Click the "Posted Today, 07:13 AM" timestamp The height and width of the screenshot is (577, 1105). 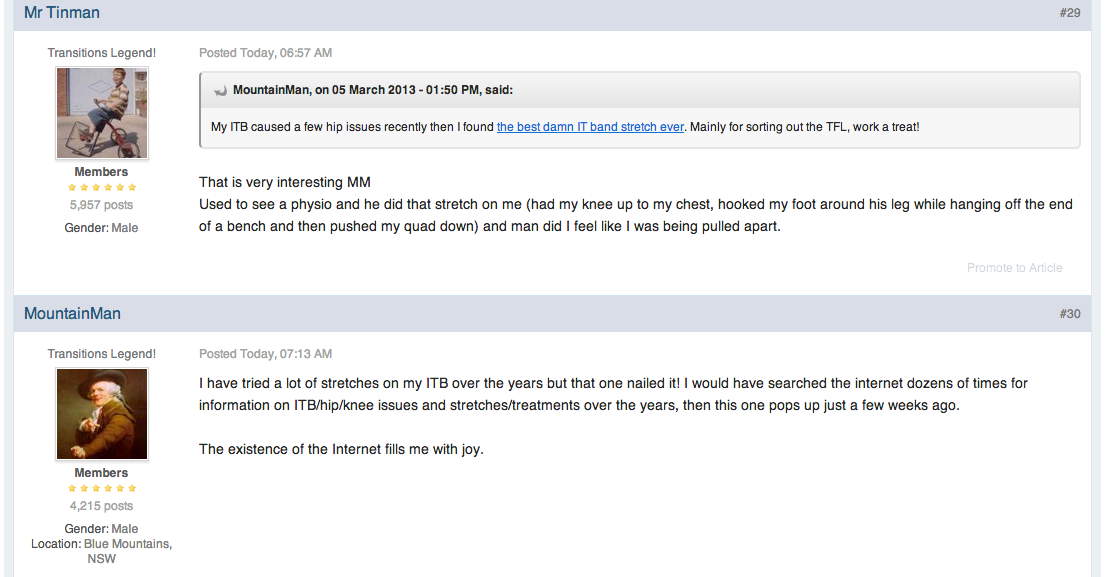click(x=265, y=354)
